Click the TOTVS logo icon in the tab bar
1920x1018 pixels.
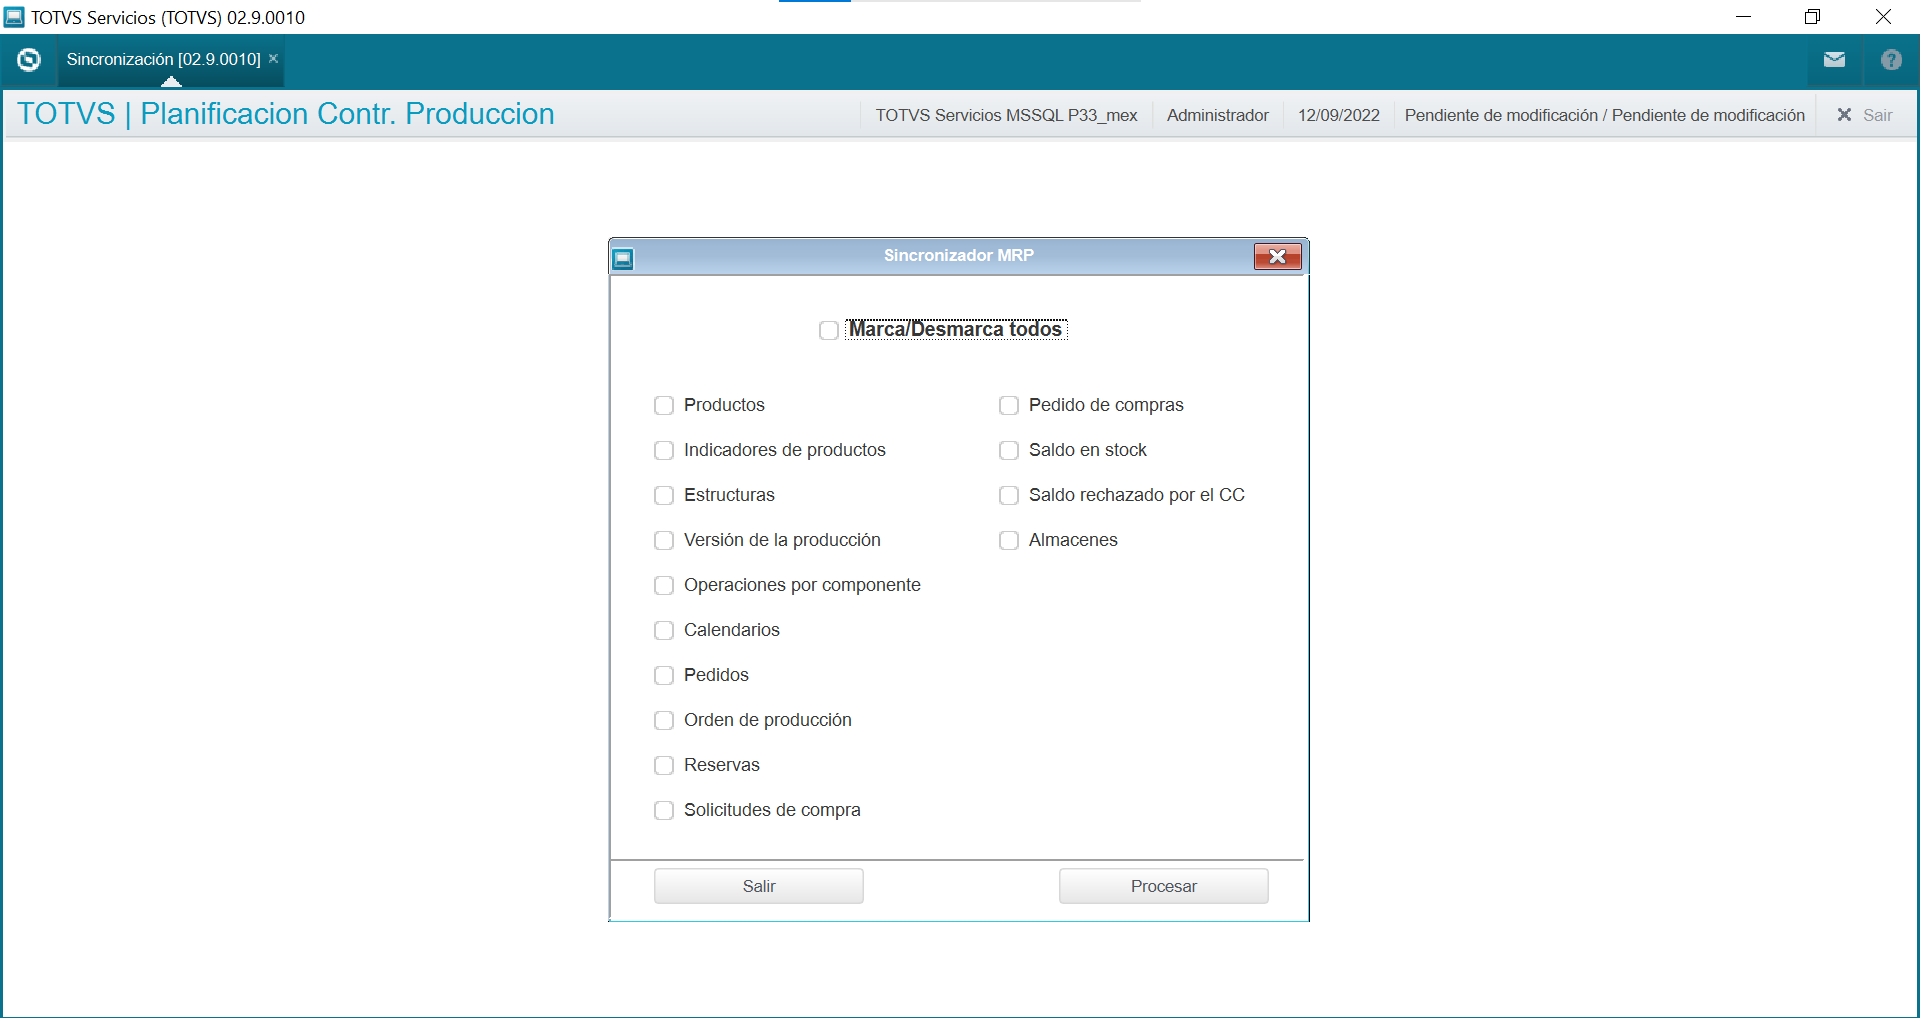(29, 60)
